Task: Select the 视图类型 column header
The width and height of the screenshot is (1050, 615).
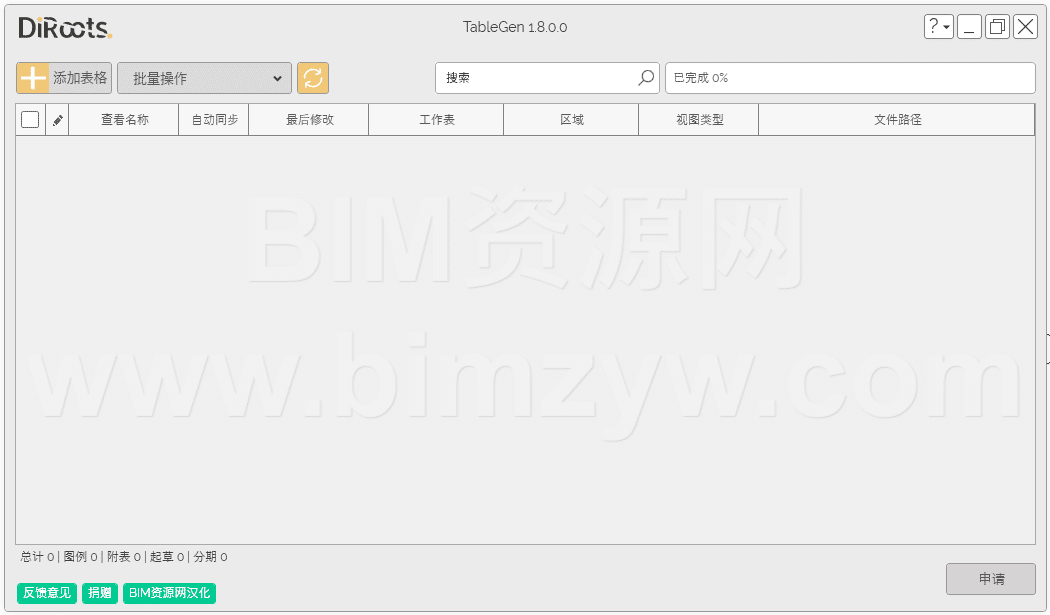Action: 699,120
